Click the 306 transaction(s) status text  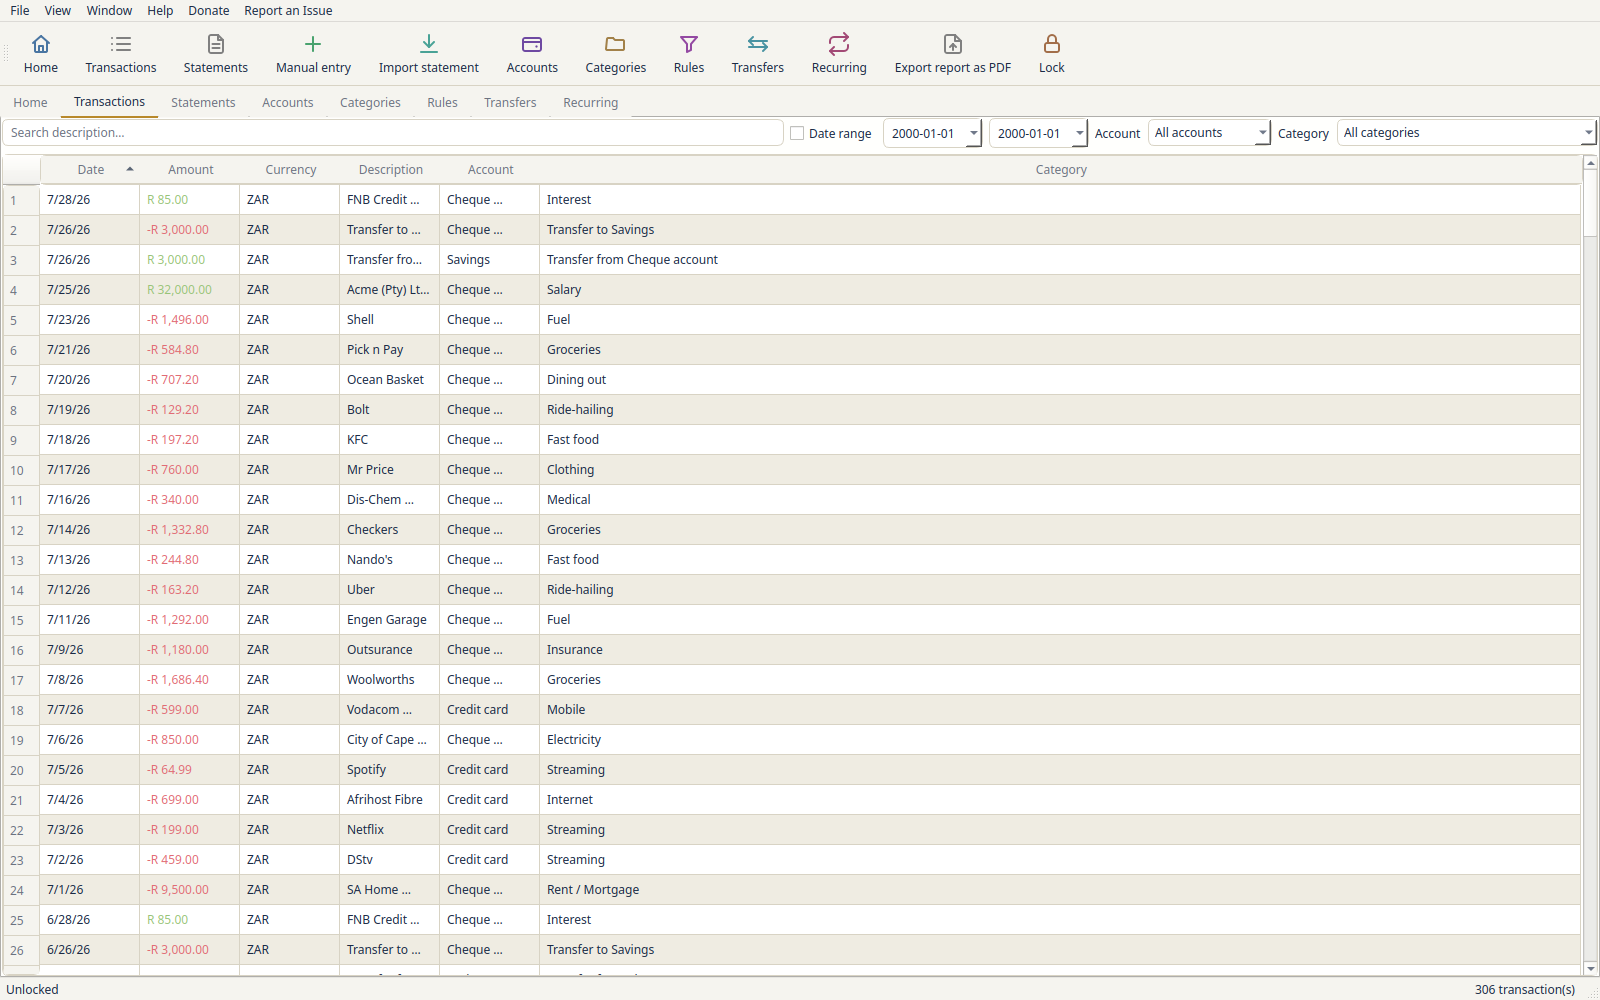click(1524, 989)
